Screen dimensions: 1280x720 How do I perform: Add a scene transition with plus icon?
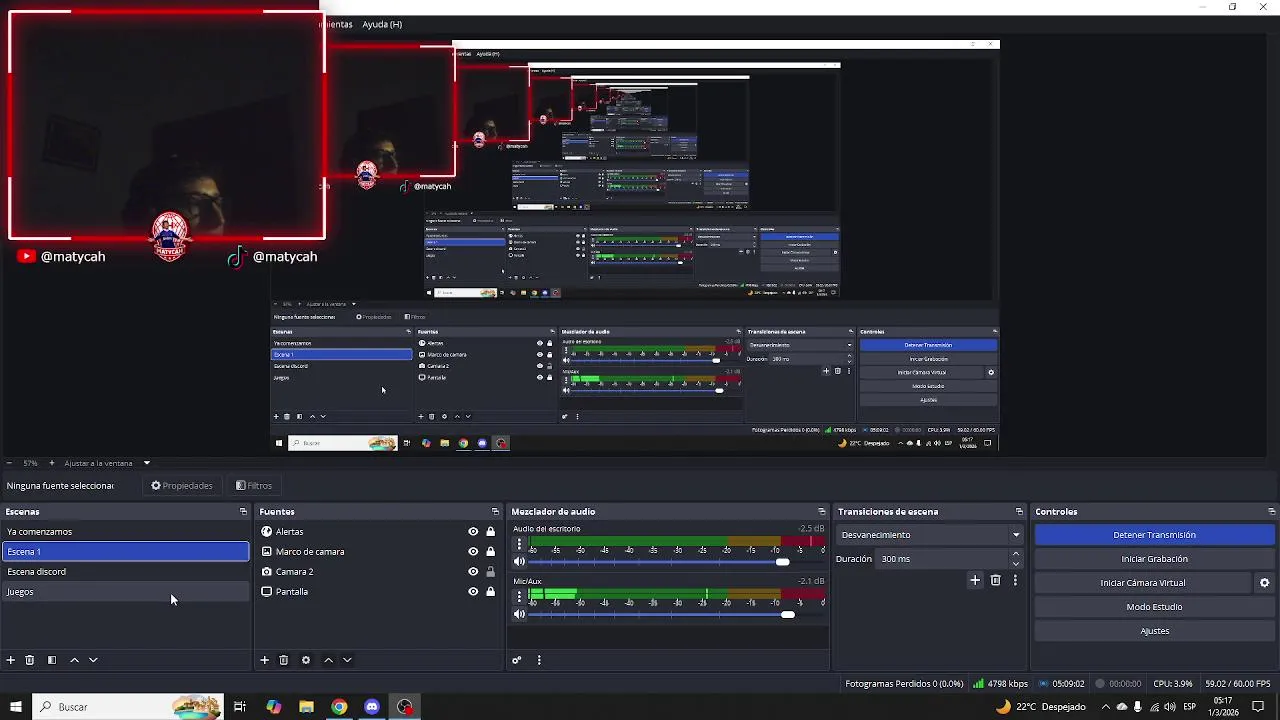pos(975,580)
